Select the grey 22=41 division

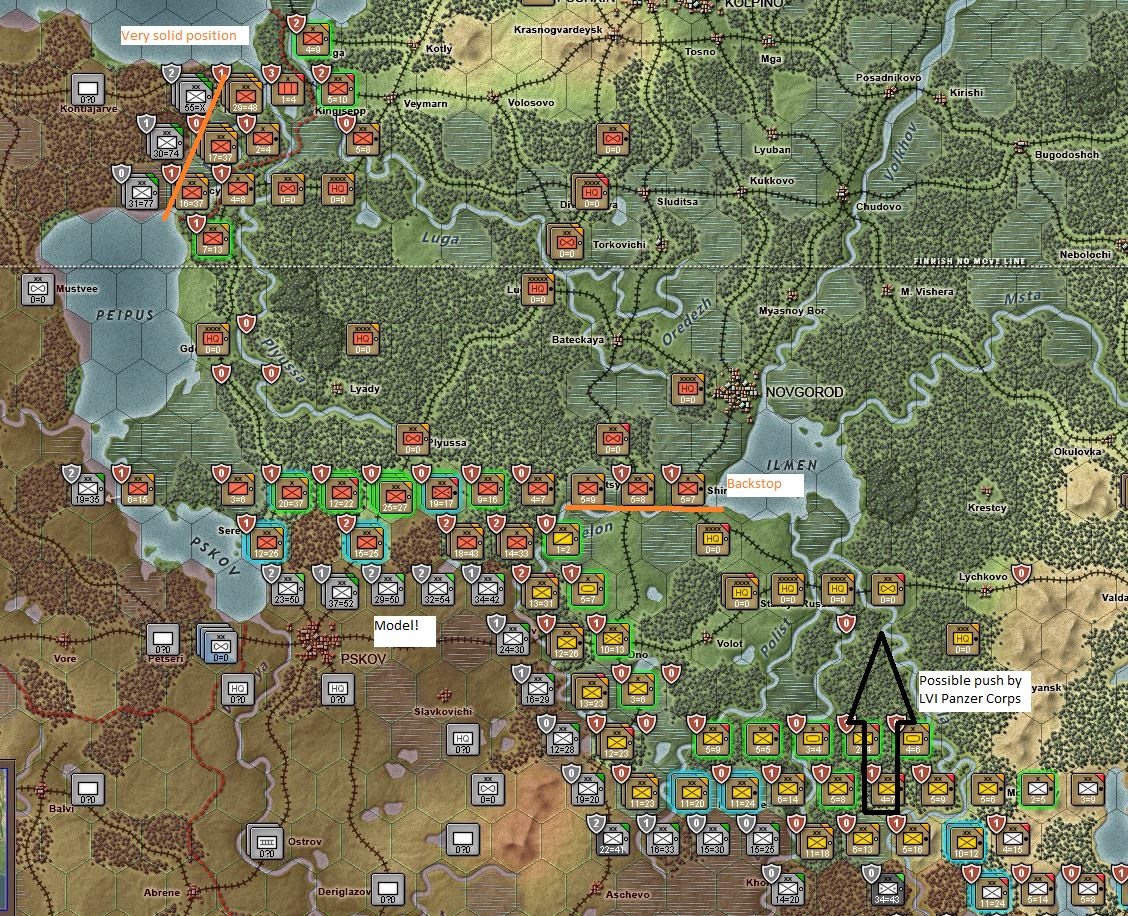613,838
